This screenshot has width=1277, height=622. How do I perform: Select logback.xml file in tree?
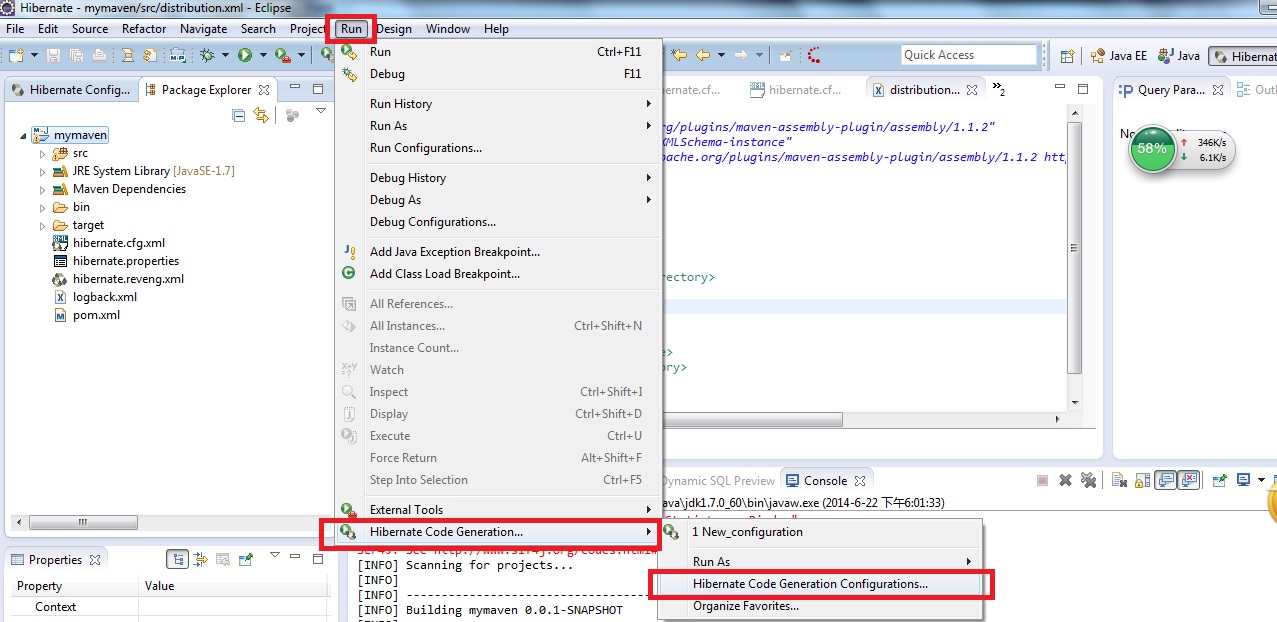point(104,297)
